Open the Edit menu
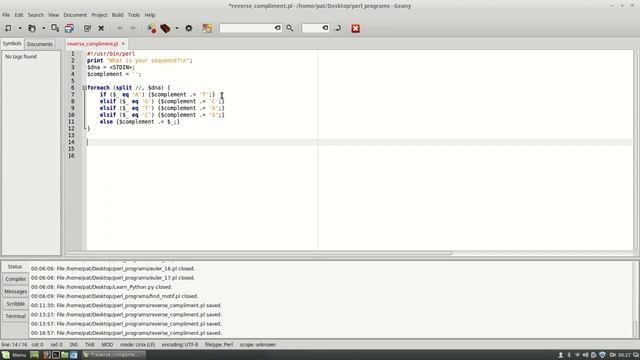This screenshot has height=360, width=640. click(19, 15)
